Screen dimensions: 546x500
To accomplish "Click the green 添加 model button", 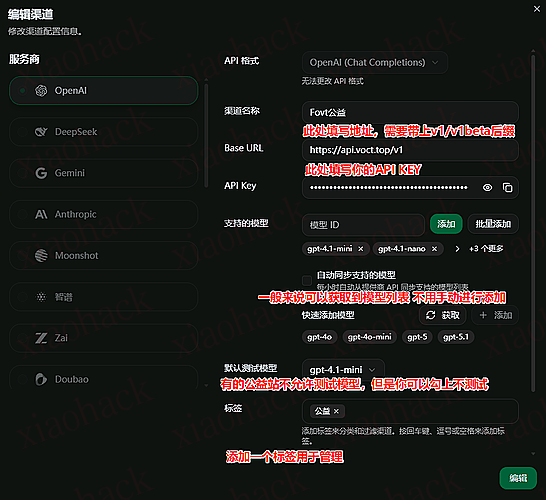I will [x=446, y=224].
